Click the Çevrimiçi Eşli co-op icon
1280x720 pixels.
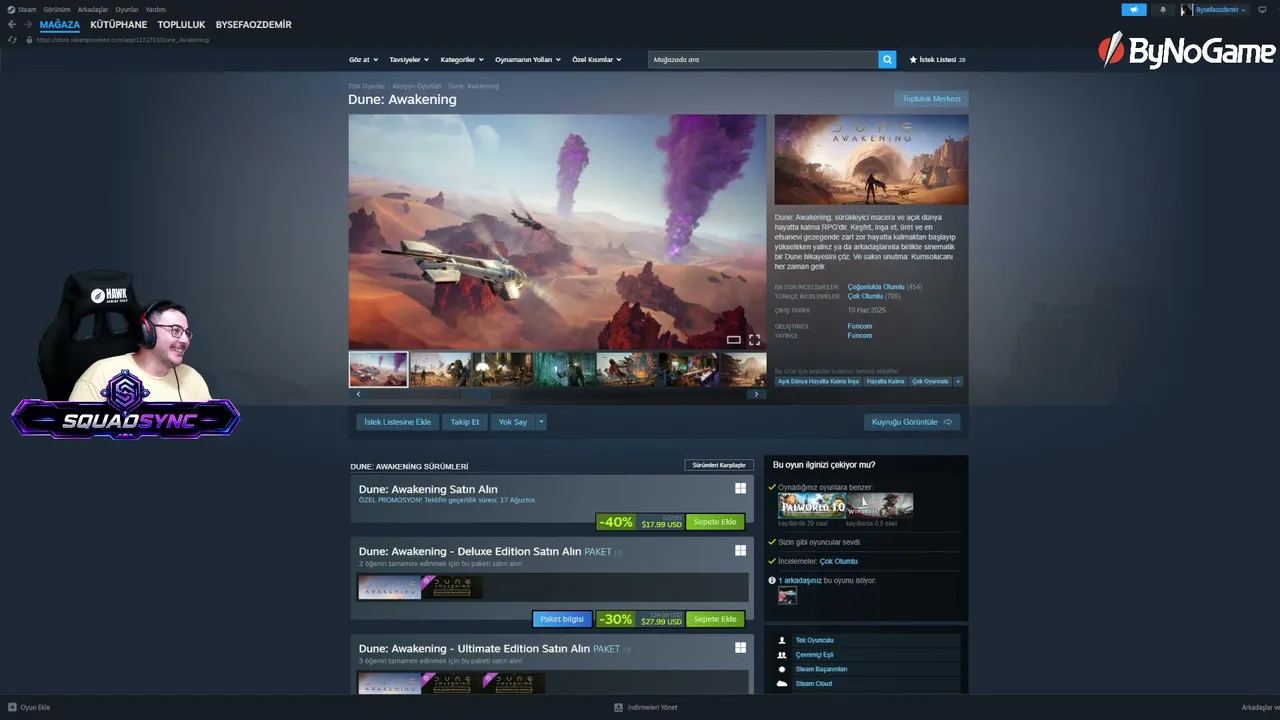(782, 655)
